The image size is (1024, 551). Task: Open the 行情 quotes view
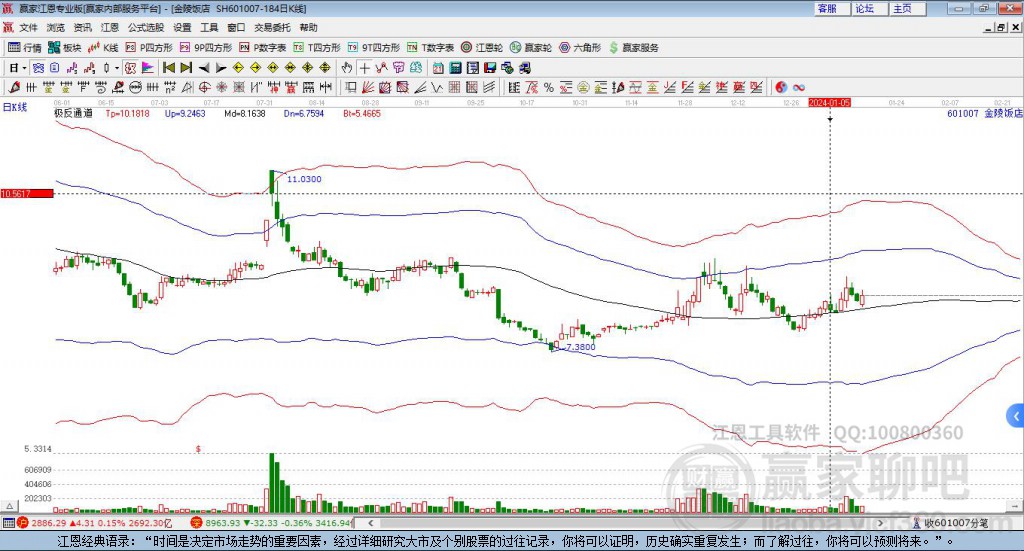tap(25, 48)
